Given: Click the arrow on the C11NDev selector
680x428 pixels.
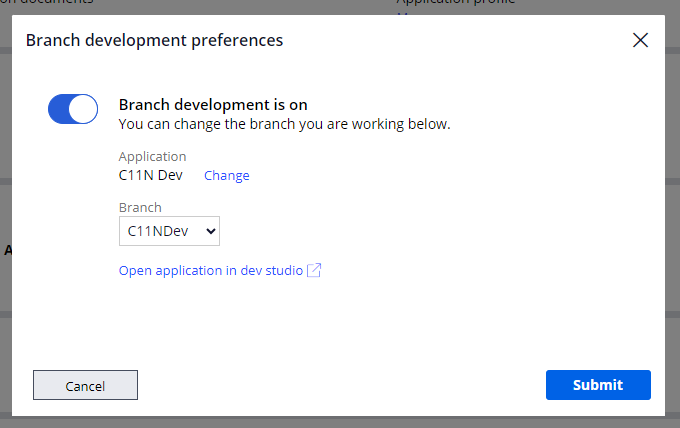Looking at the screenshot, I should point(210,232).
